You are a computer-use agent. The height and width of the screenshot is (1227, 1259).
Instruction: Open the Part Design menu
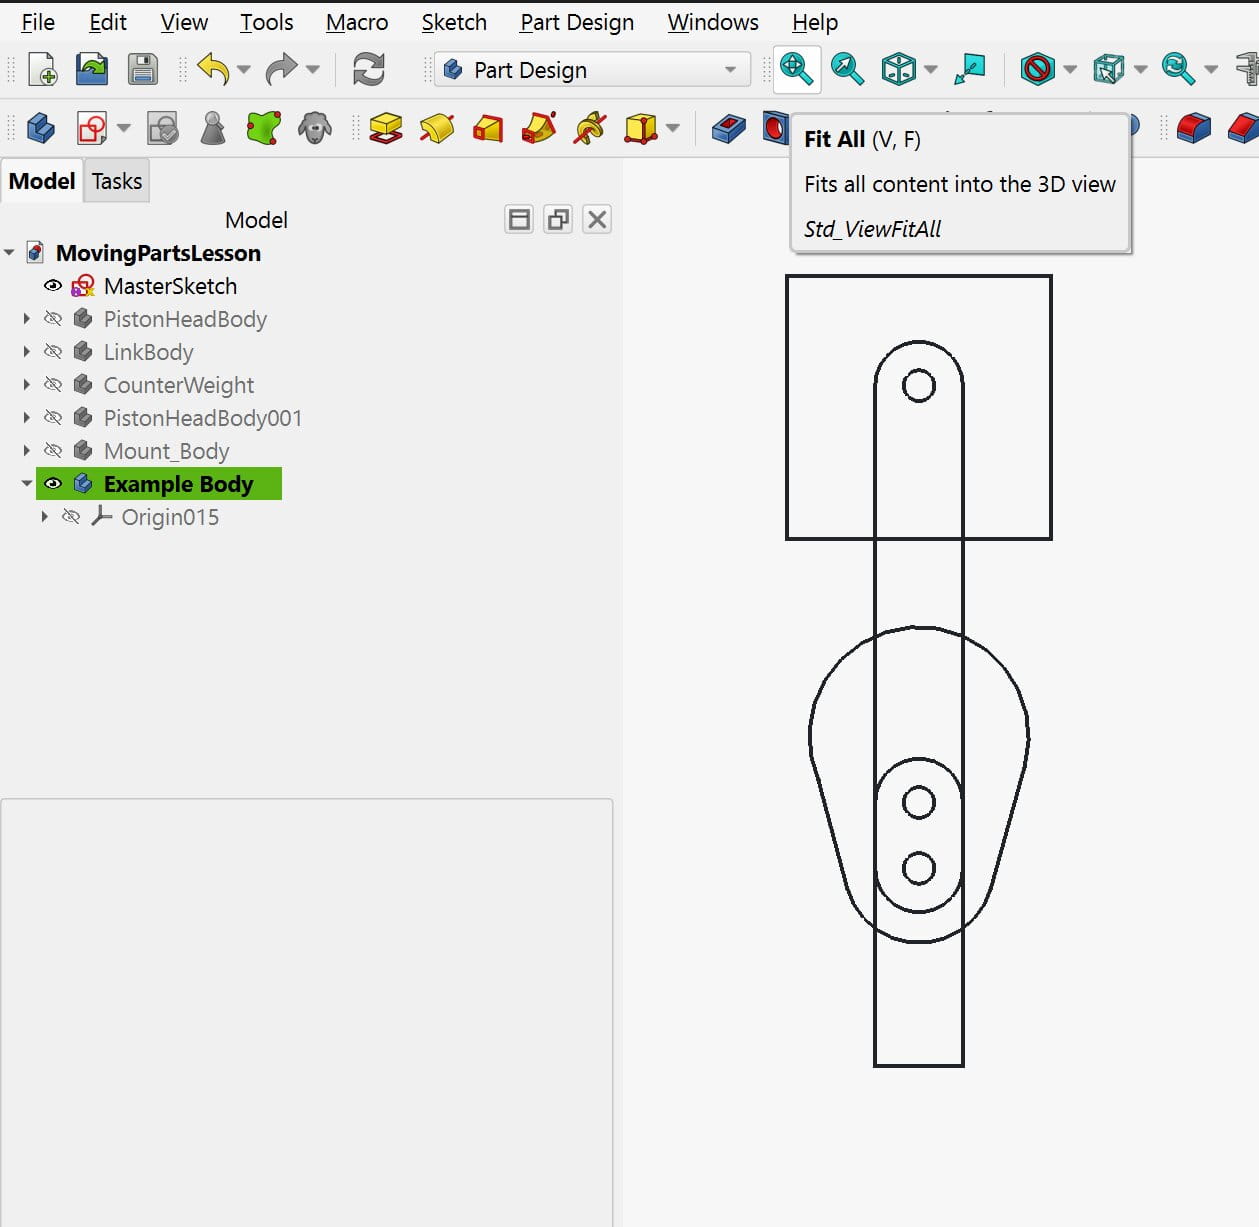click(x=577, y=22)
